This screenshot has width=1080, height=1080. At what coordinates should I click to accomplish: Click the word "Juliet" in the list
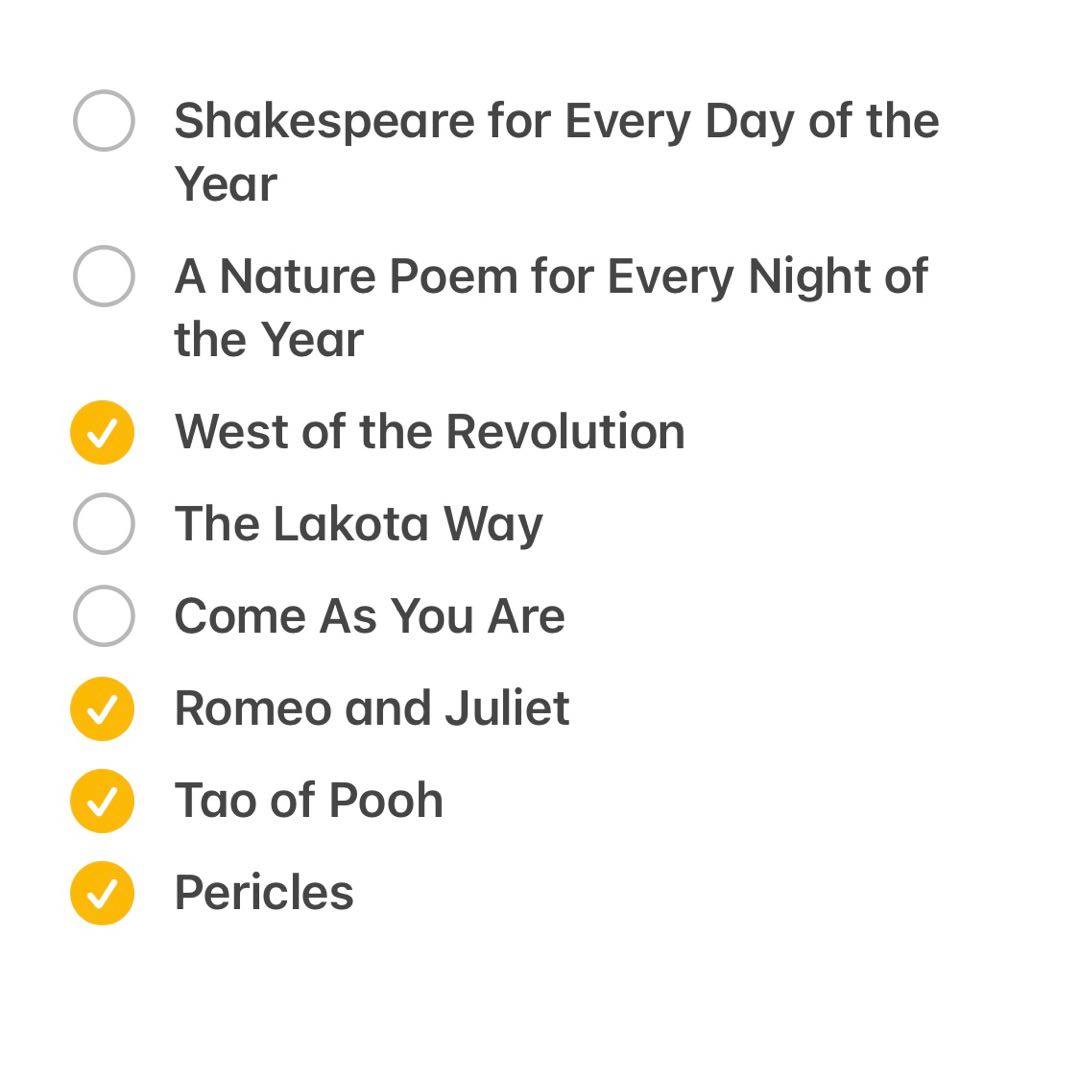507,708
